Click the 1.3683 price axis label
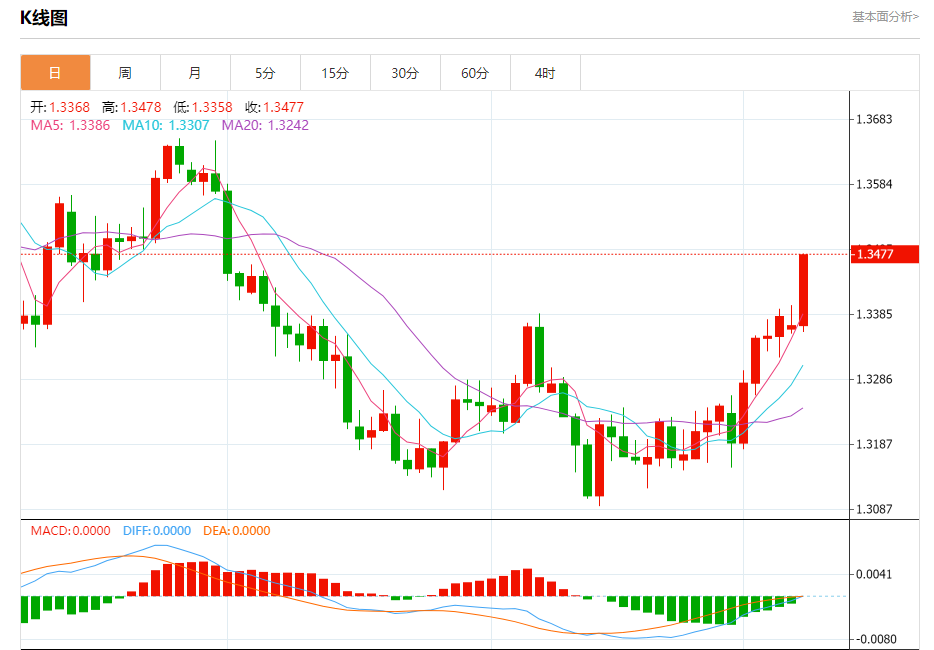This screenshot has height=650, width=934. click(874, 119)
